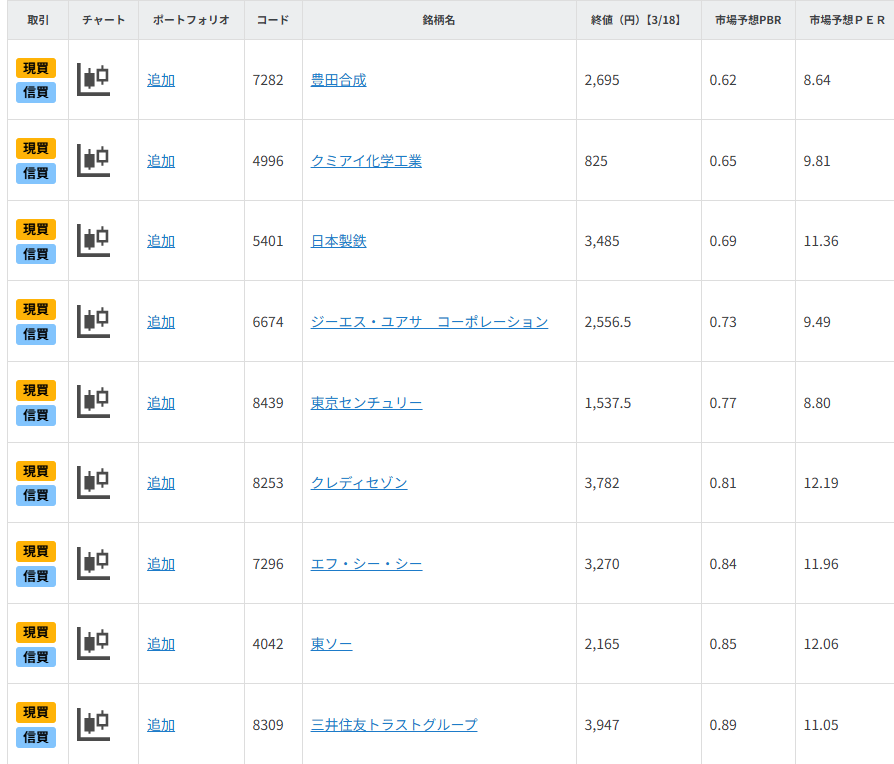View chart icon for 三井住友トラストグループ

pos(94,725)
